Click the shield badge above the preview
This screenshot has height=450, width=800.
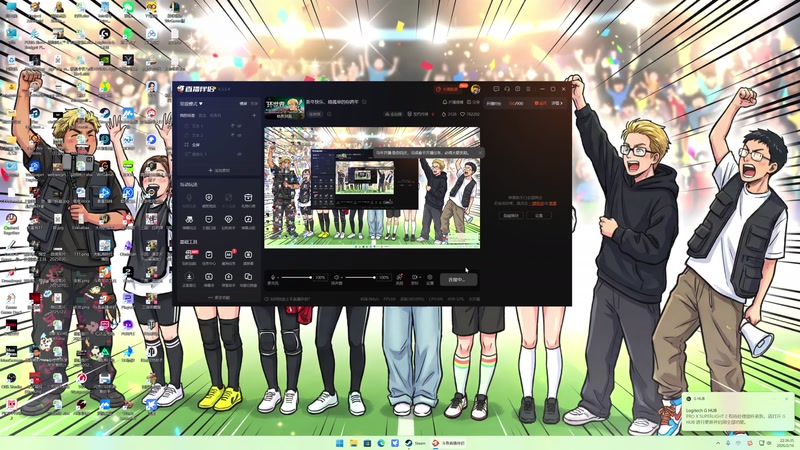pyautogui.click(x=418, y=114)
